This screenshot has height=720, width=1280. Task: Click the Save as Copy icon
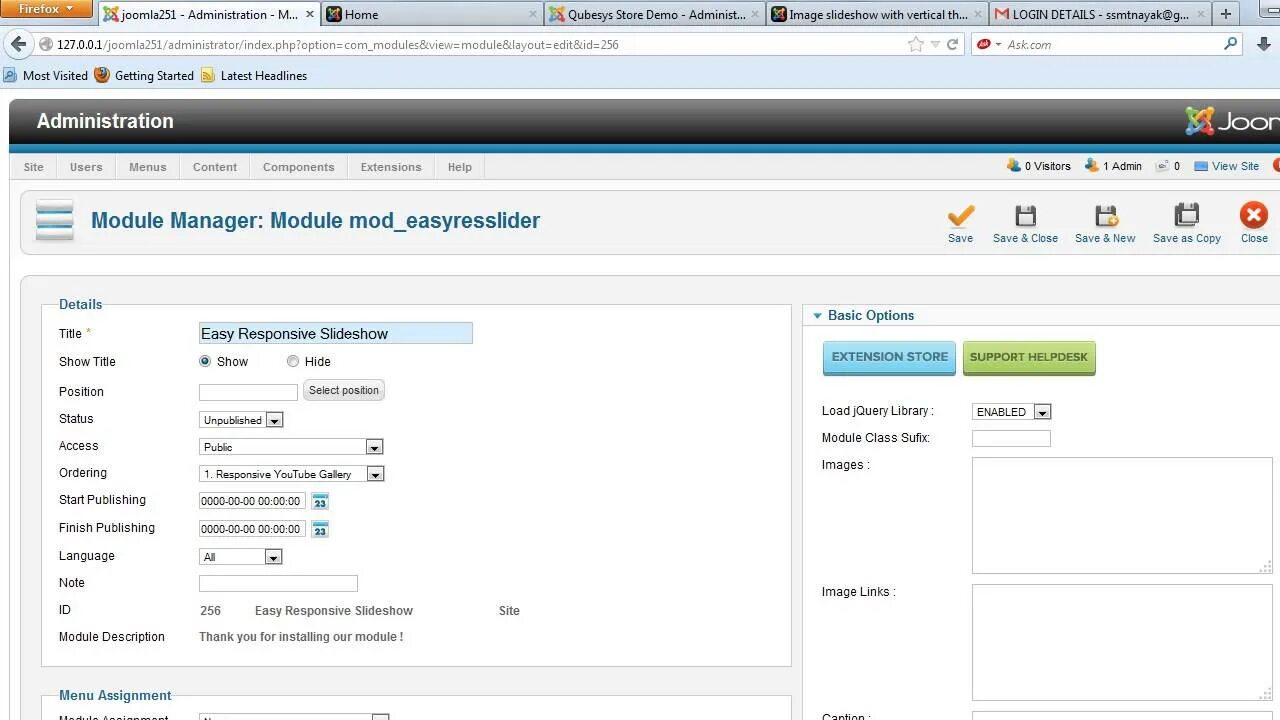pyautogui.click(x=1186, y=216)
